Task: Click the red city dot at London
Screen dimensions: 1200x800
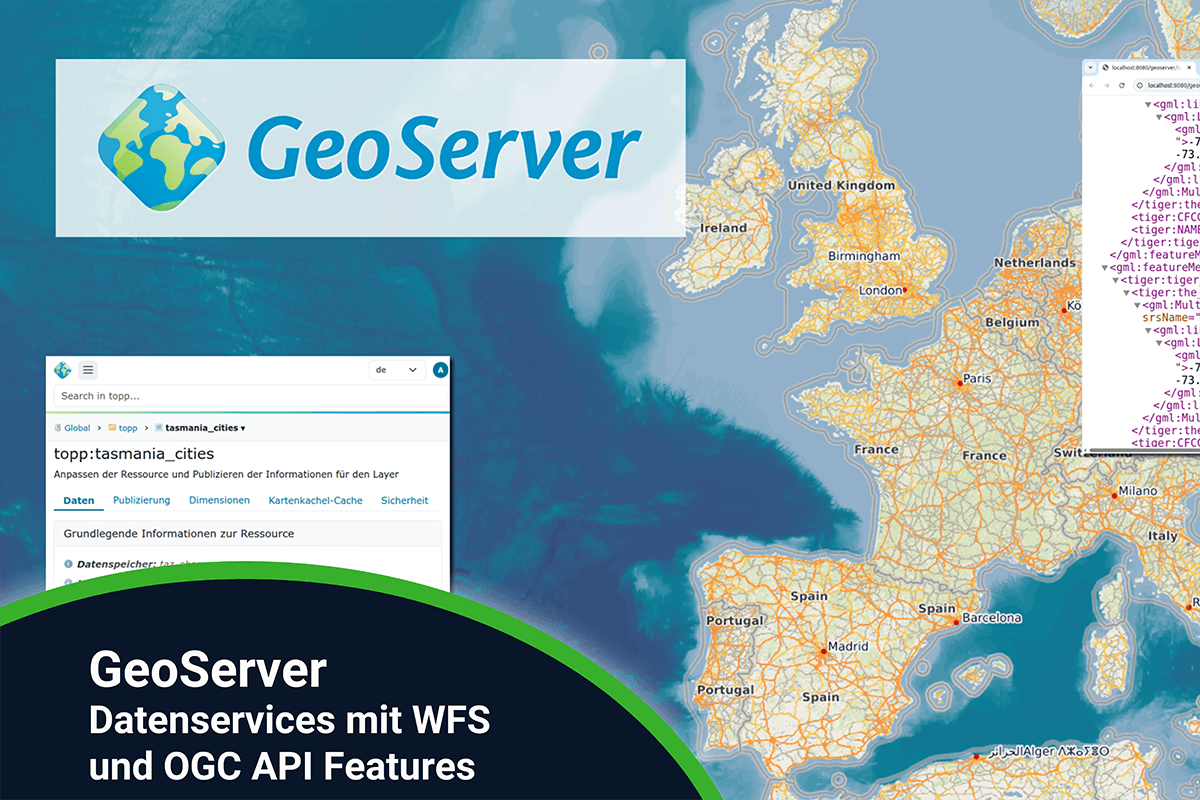Action: [904, 290]
